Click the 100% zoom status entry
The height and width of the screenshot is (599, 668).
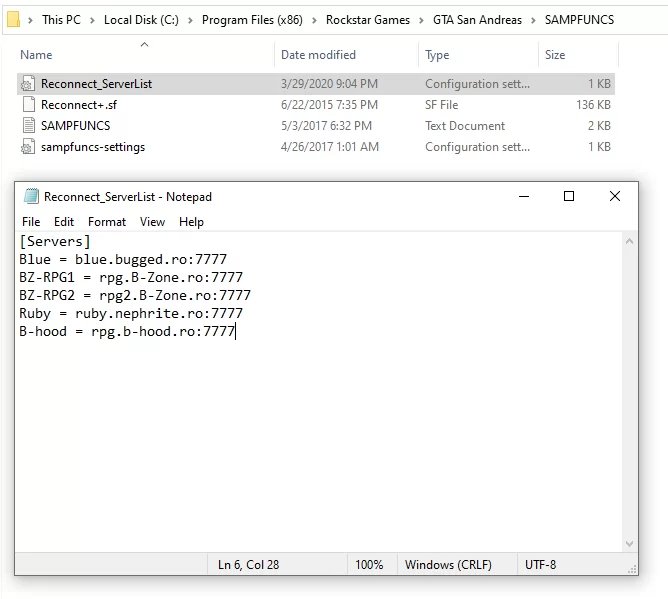[x=369, y=565]
